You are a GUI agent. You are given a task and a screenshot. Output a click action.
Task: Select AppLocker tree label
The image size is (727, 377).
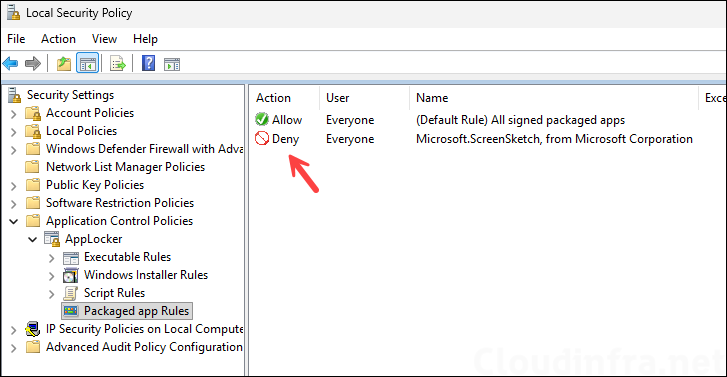pos(94,239)
